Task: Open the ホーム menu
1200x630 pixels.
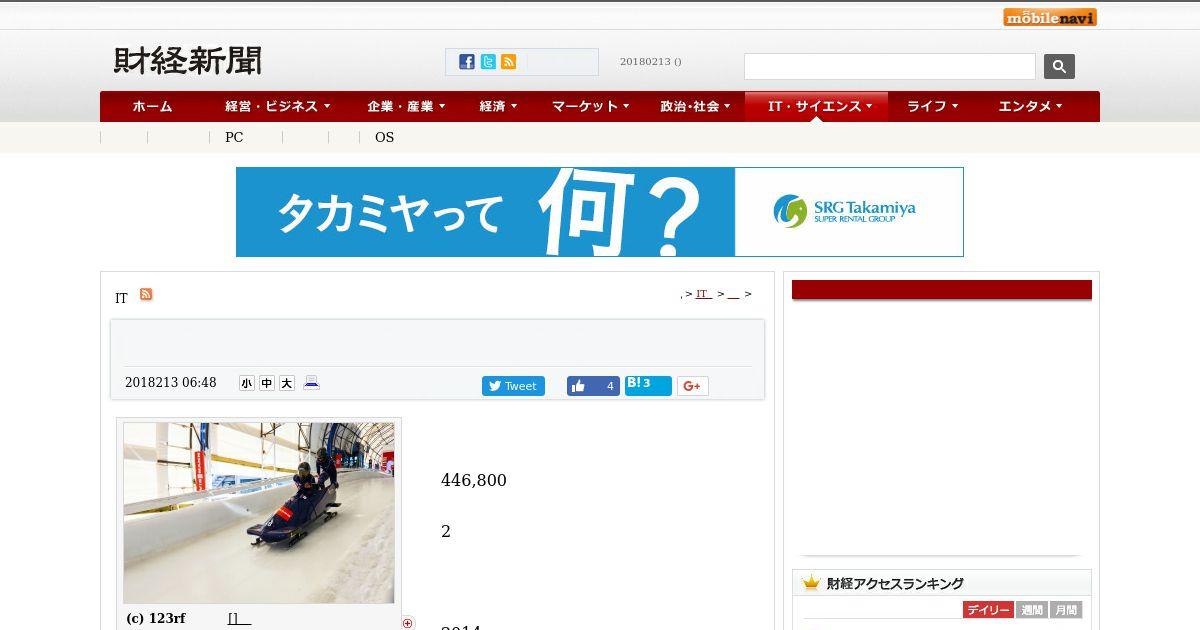Action: (152, 106)
